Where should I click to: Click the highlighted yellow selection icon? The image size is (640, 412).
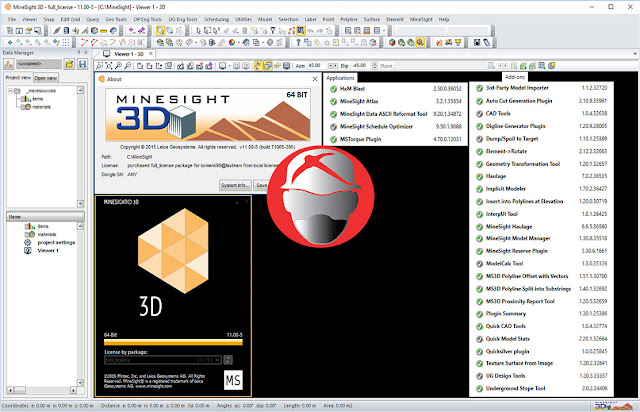pos(160,31)
